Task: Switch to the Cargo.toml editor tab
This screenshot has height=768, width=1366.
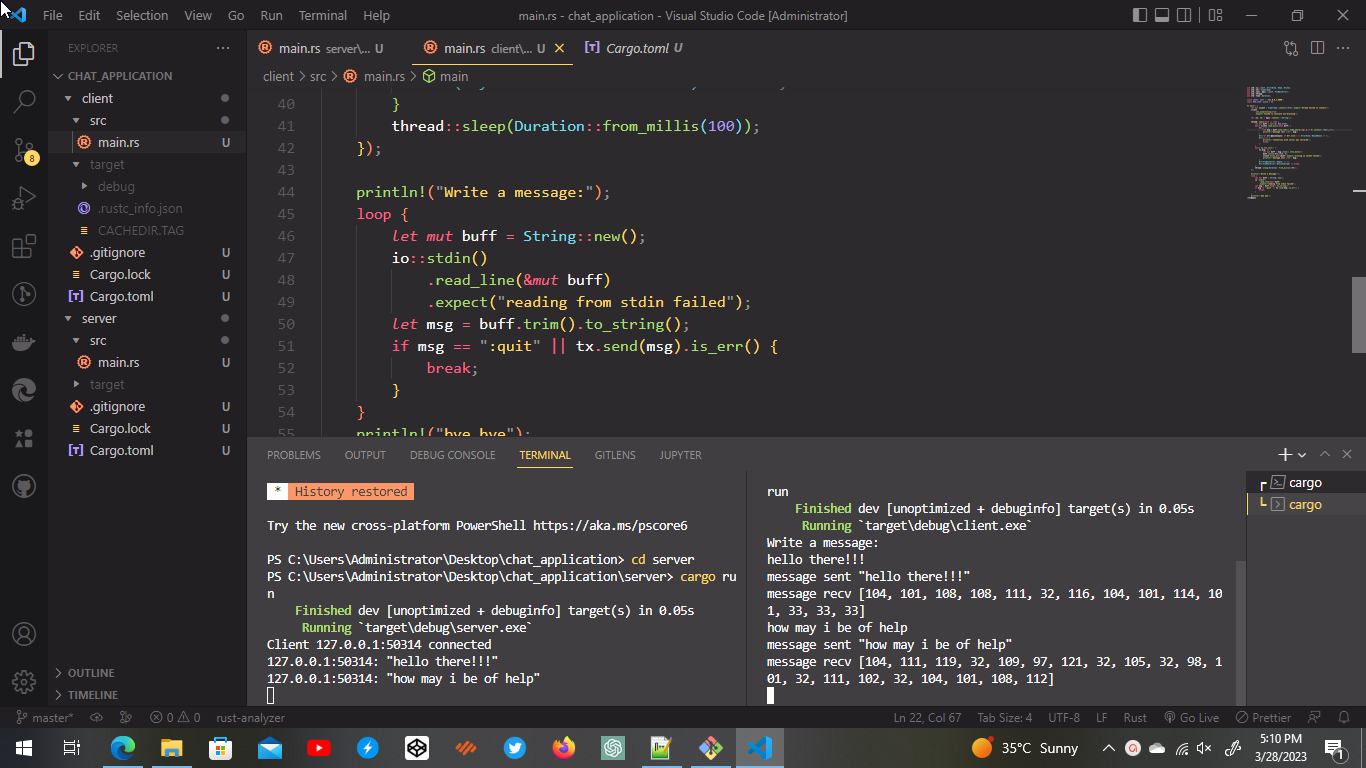Action: pyautogui.click(x=636, y=48)
